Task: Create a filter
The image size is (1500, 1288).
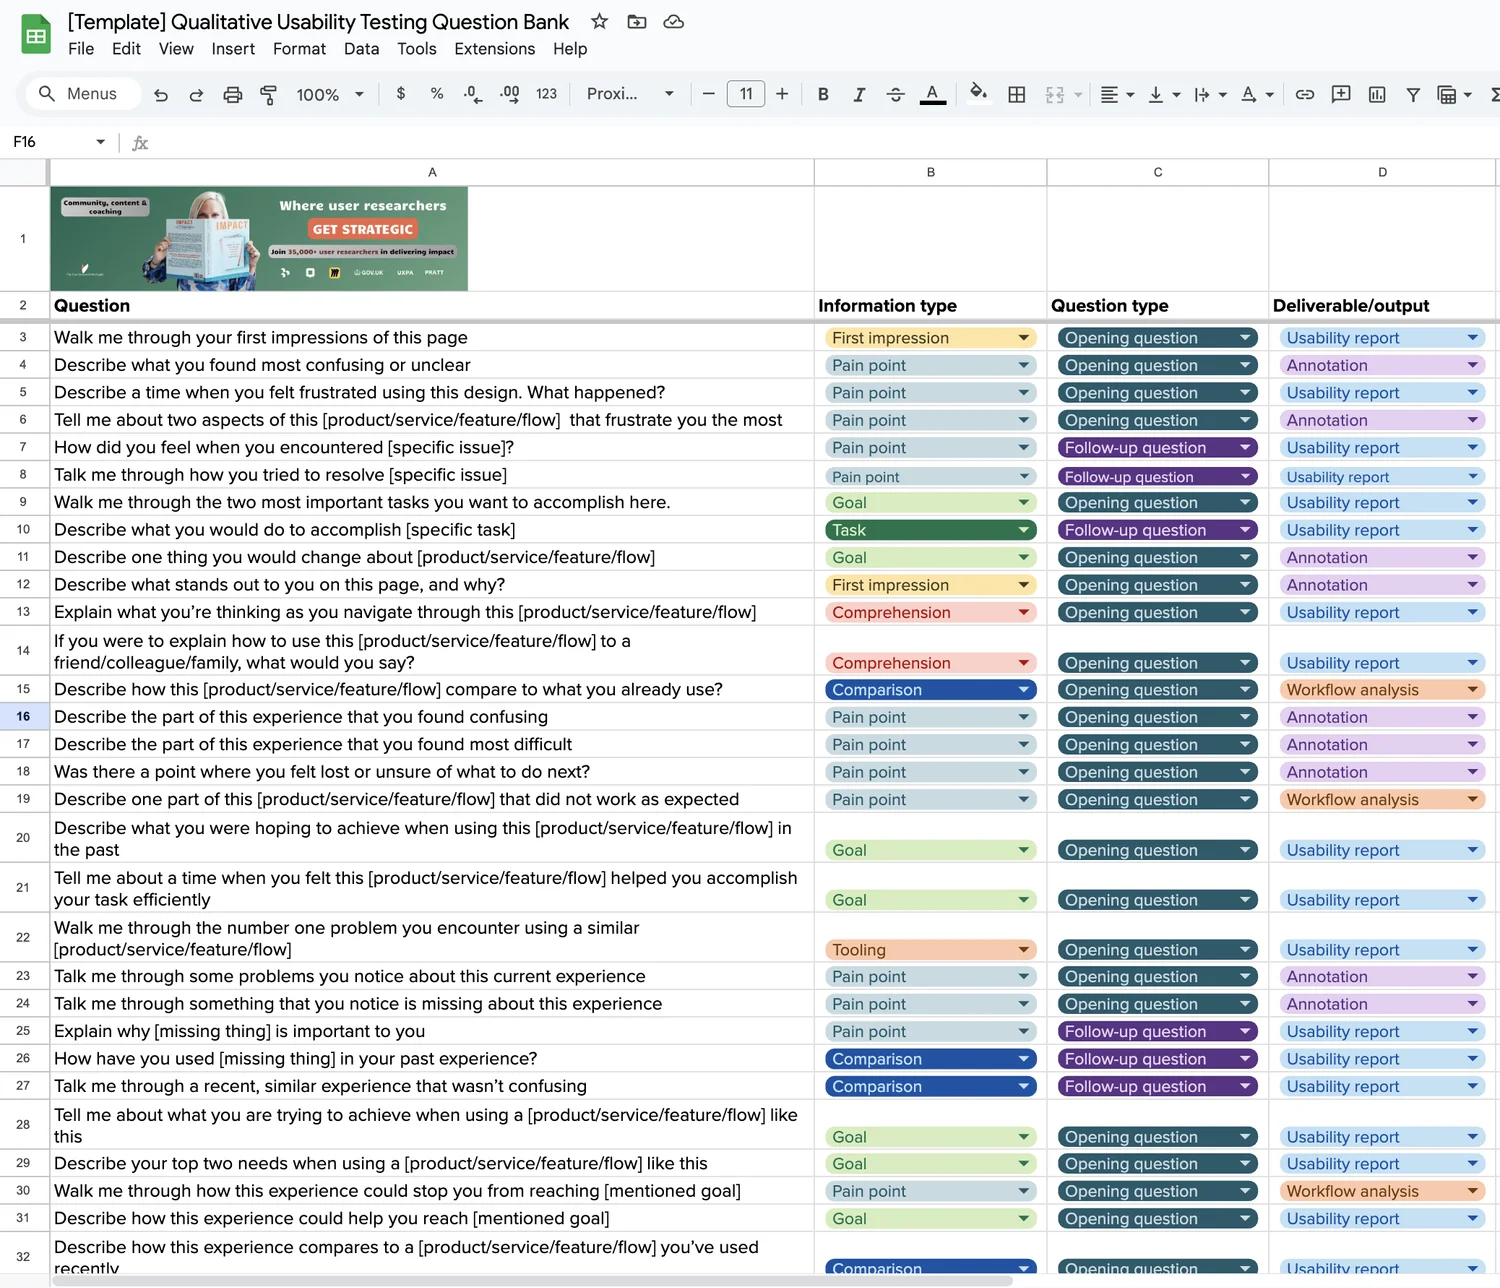Action: tap(1413, 94)
